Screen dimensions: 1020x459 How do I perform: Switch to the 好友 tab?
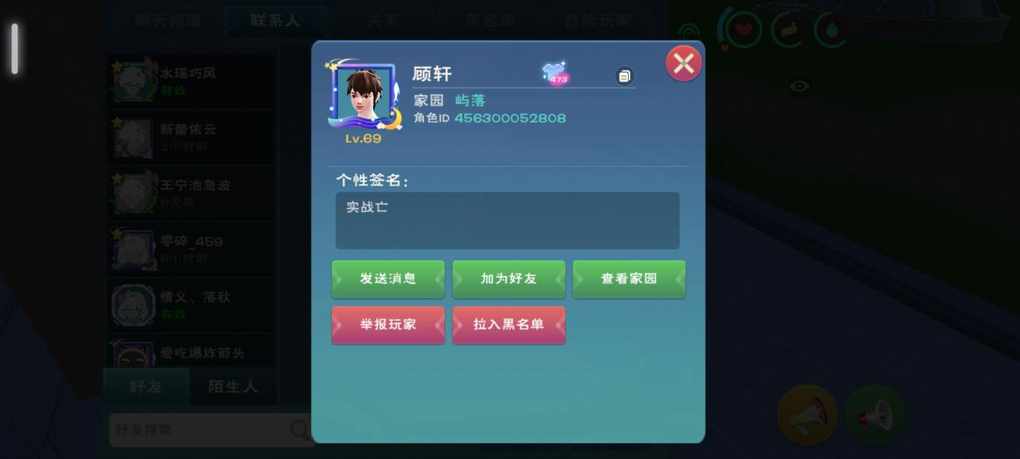click(146, 387)
